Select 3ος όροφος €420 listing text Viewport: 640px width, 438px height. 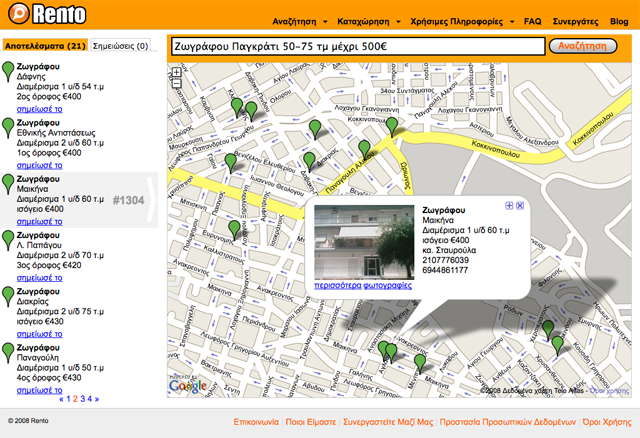(x=49, y=265)
